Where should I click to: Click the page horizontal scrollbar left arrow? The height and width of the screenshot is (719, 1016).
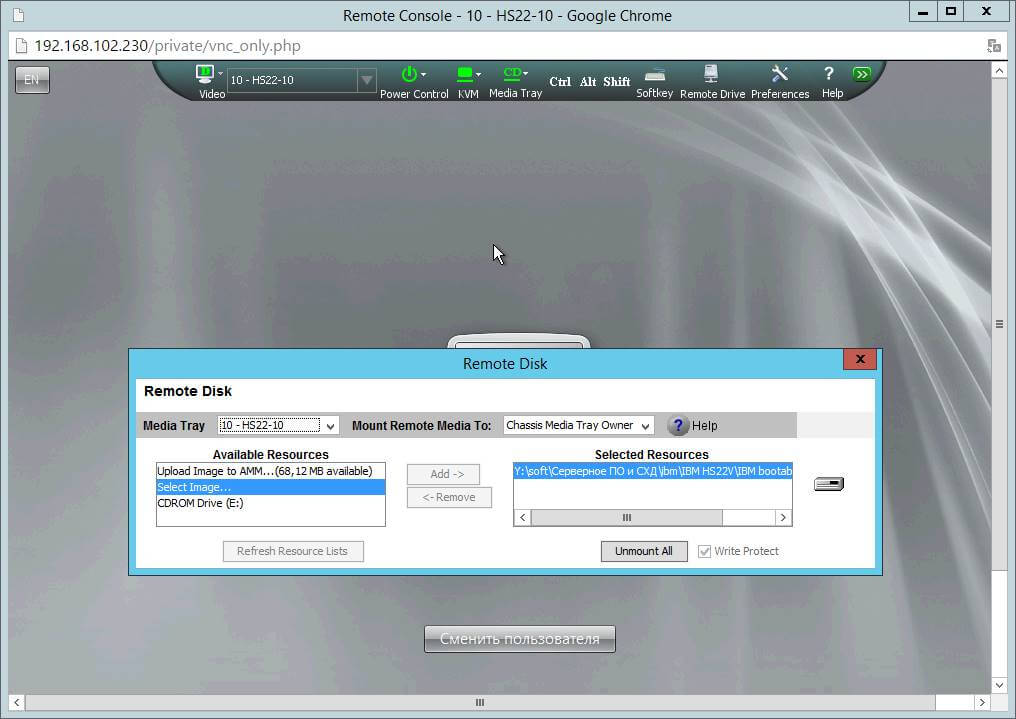pos(16,703)
